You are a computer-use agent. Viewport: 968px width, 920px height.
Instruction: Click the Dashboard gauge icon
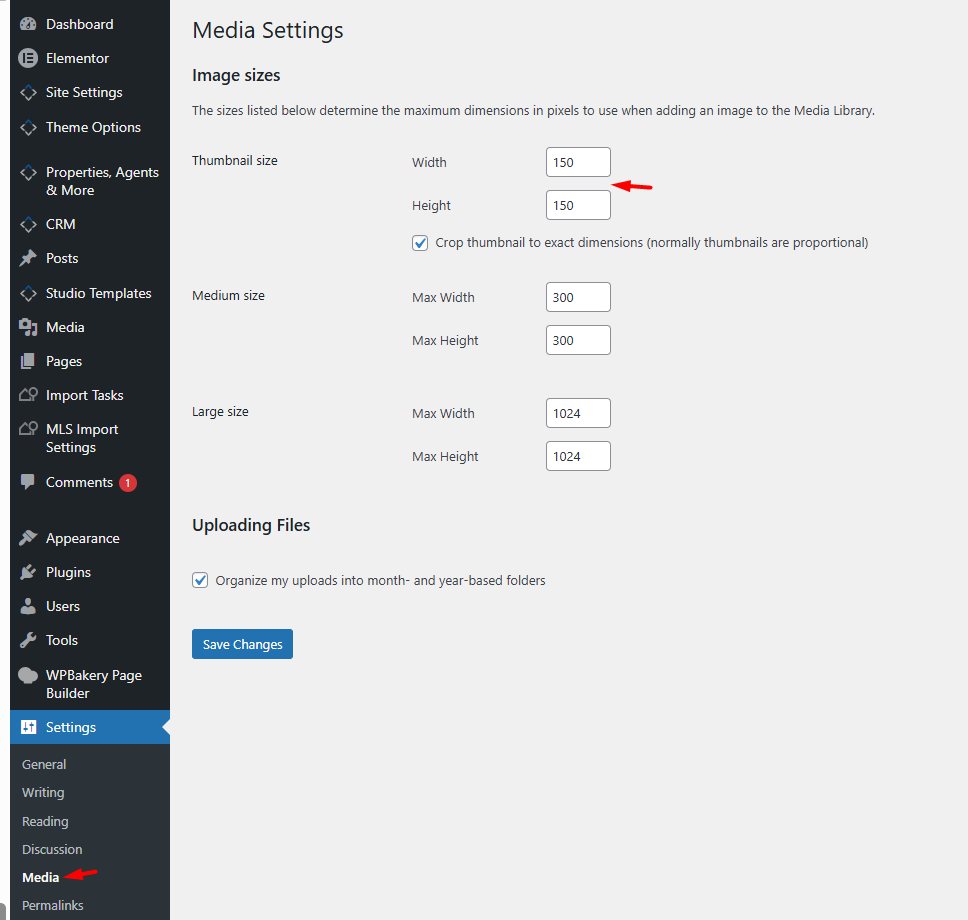(x=28, y=24)
